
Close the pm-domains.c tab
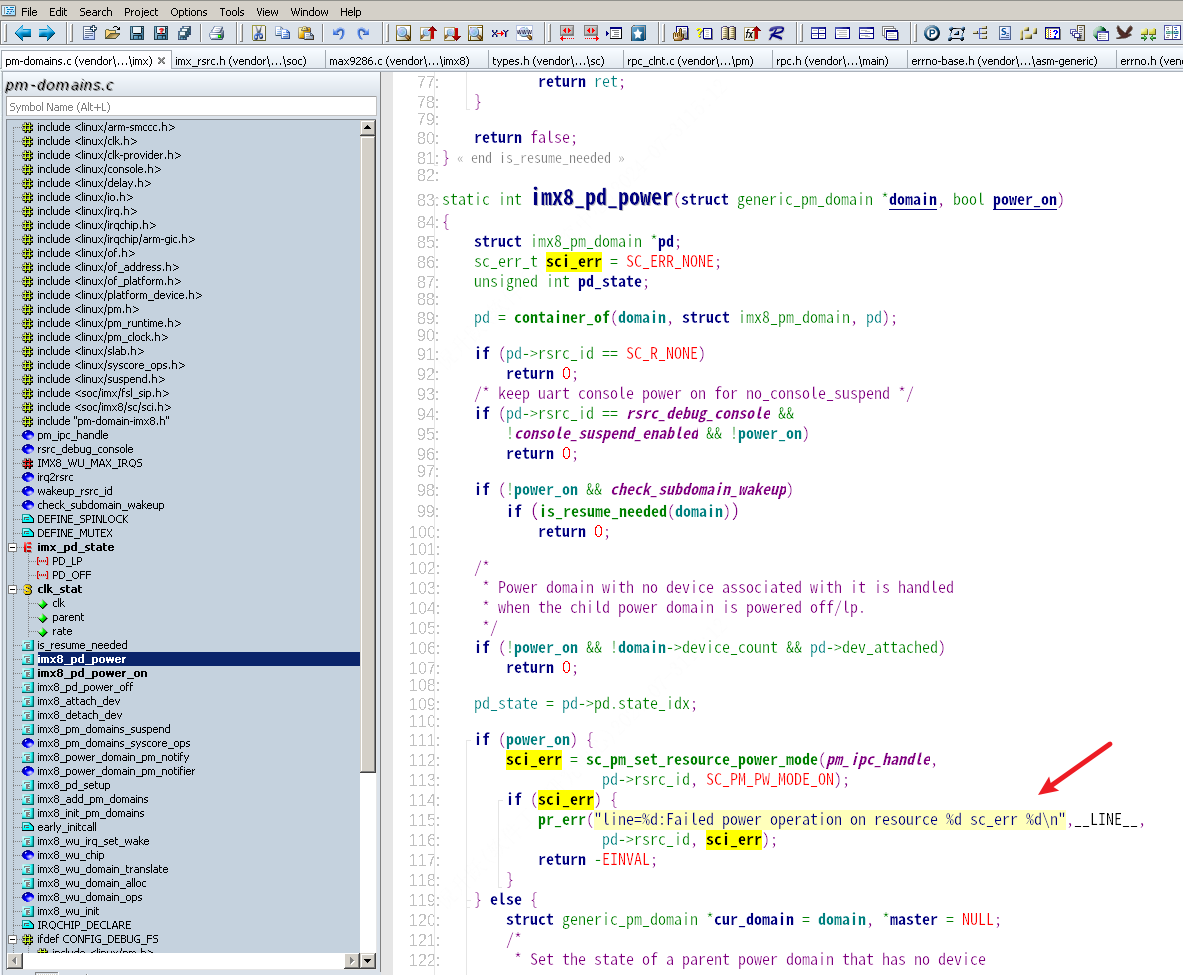click(162, 60)
